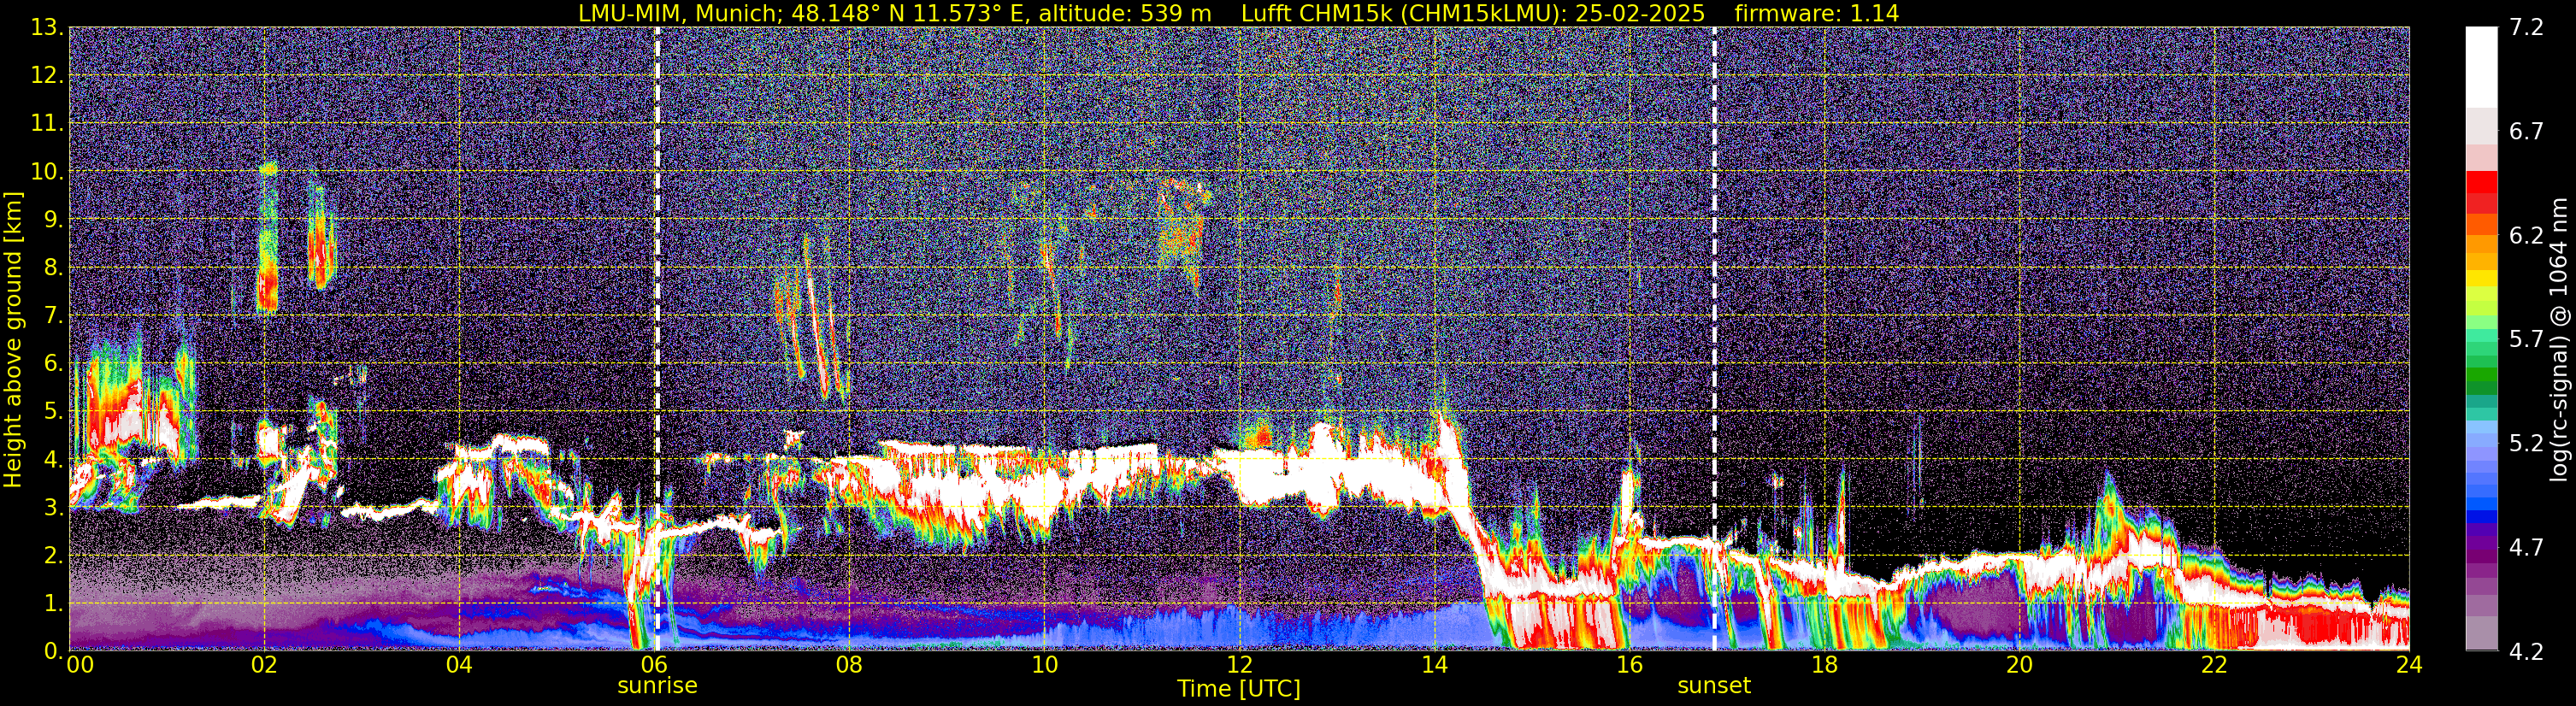Click the time axis tick '24'
The height and width of the screenshot is (706, 2576).
(2409, 665)
